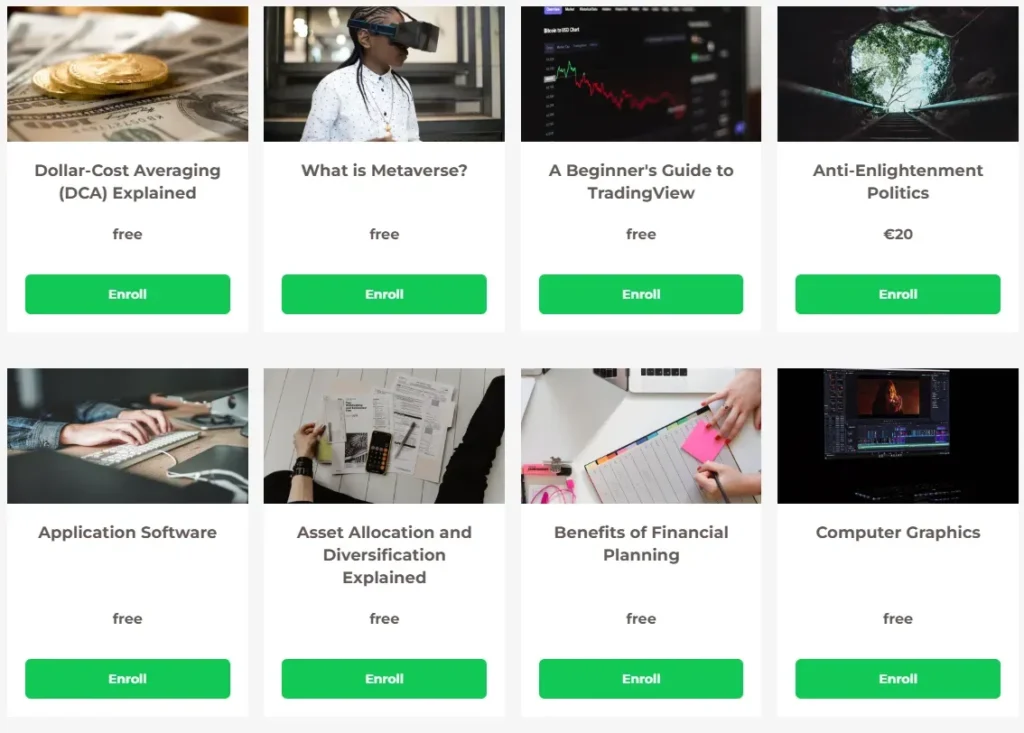Enroll in Asset Allocation and Diversification Explained
The height and width of the screenshot is (733, 1024).
384,679
